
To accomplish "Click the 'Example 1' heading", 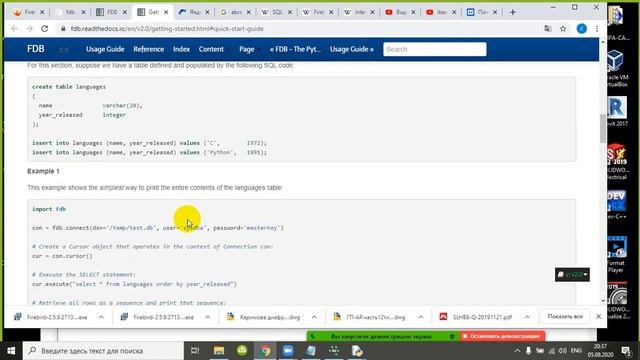I will 43,171.
